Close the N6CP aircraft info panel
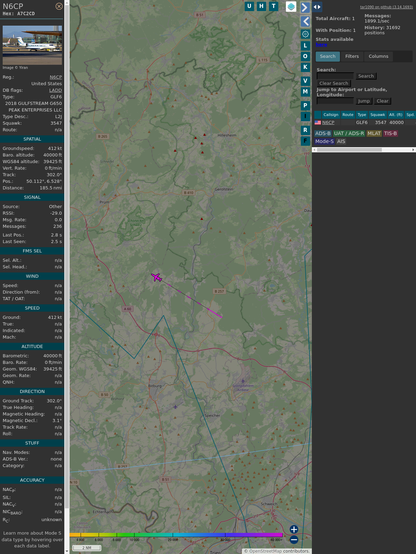This screenshot has width=416, height=554. tap(59, 6)
